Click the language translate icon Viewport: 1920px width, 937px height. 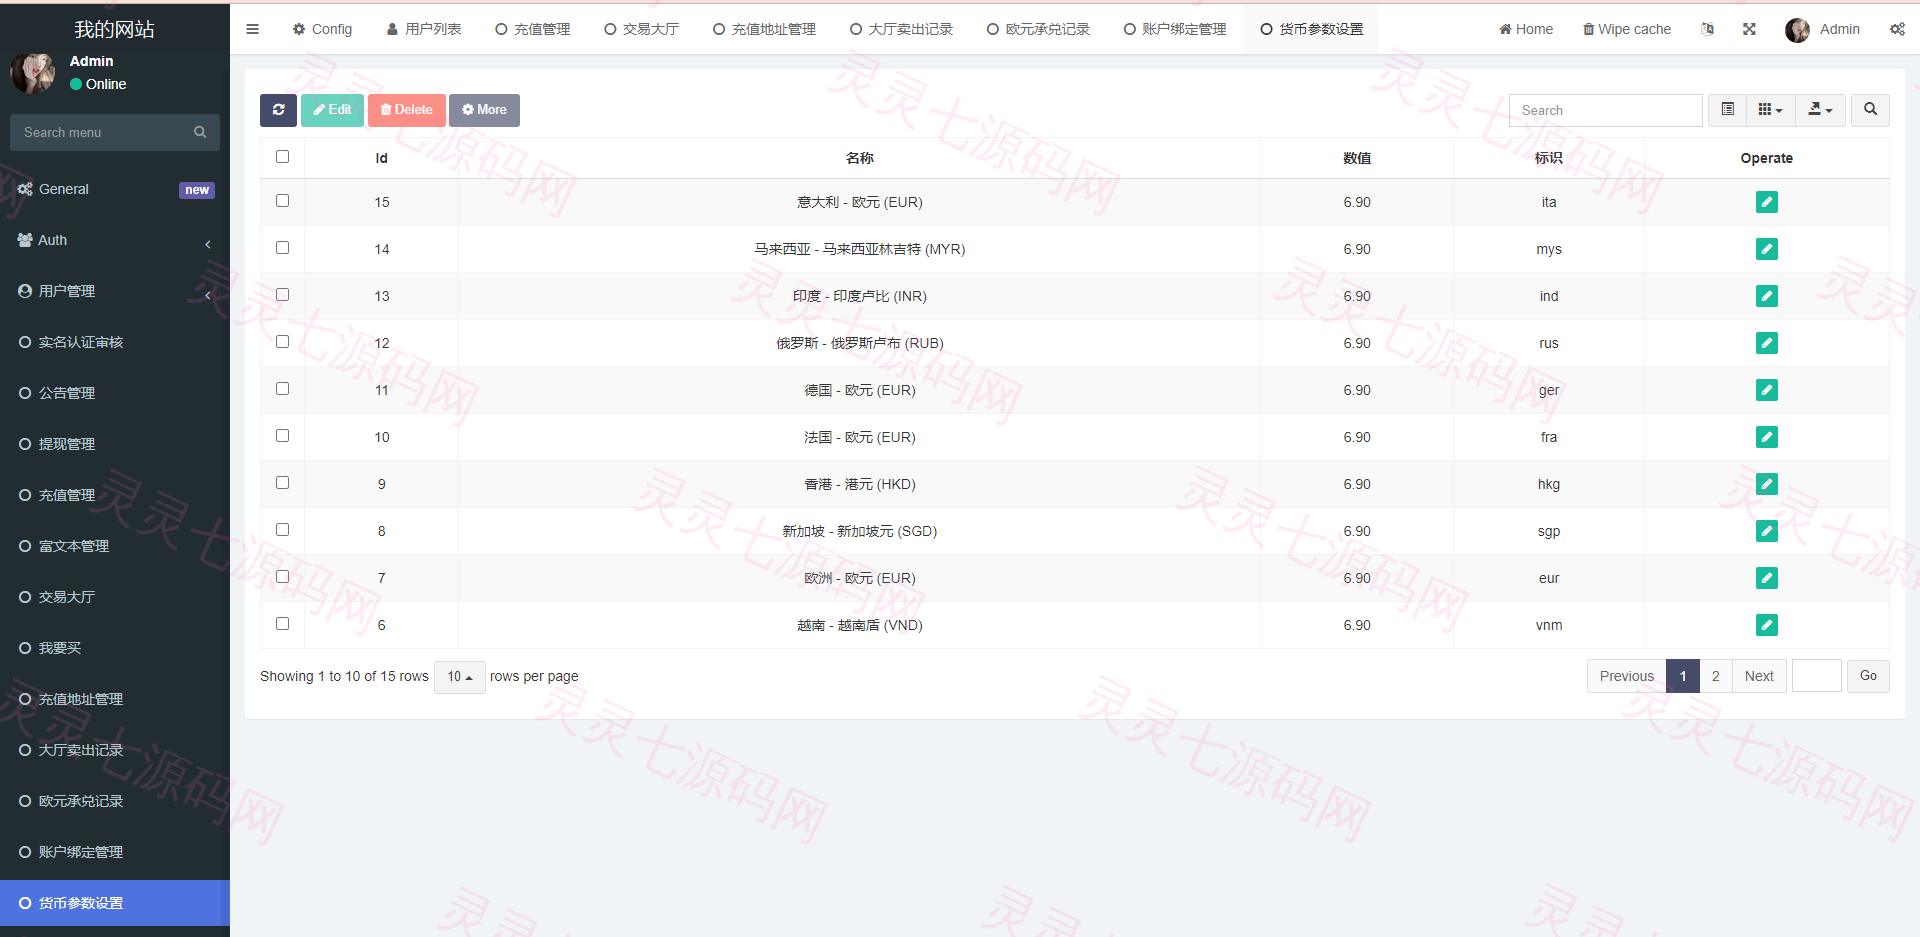[x=1707, y=29]
